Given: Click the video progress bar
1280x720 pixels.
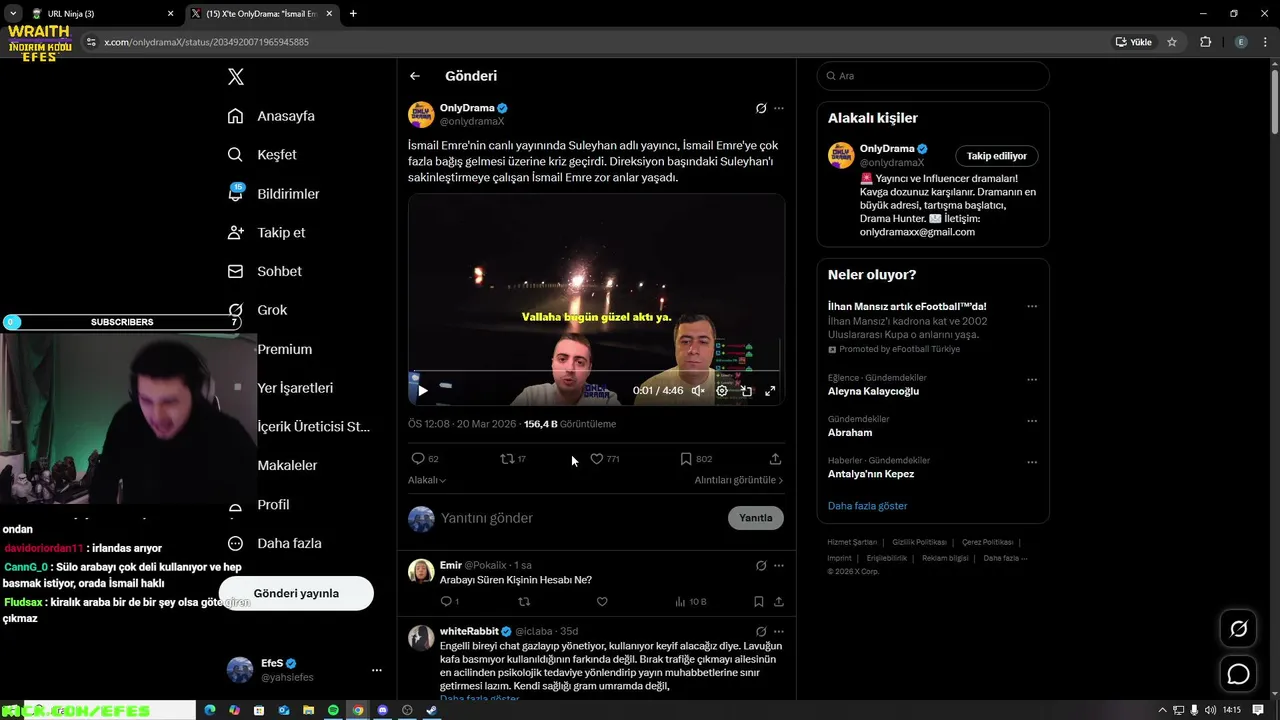Looking at the screenshot, I should (x=596, y=371).
